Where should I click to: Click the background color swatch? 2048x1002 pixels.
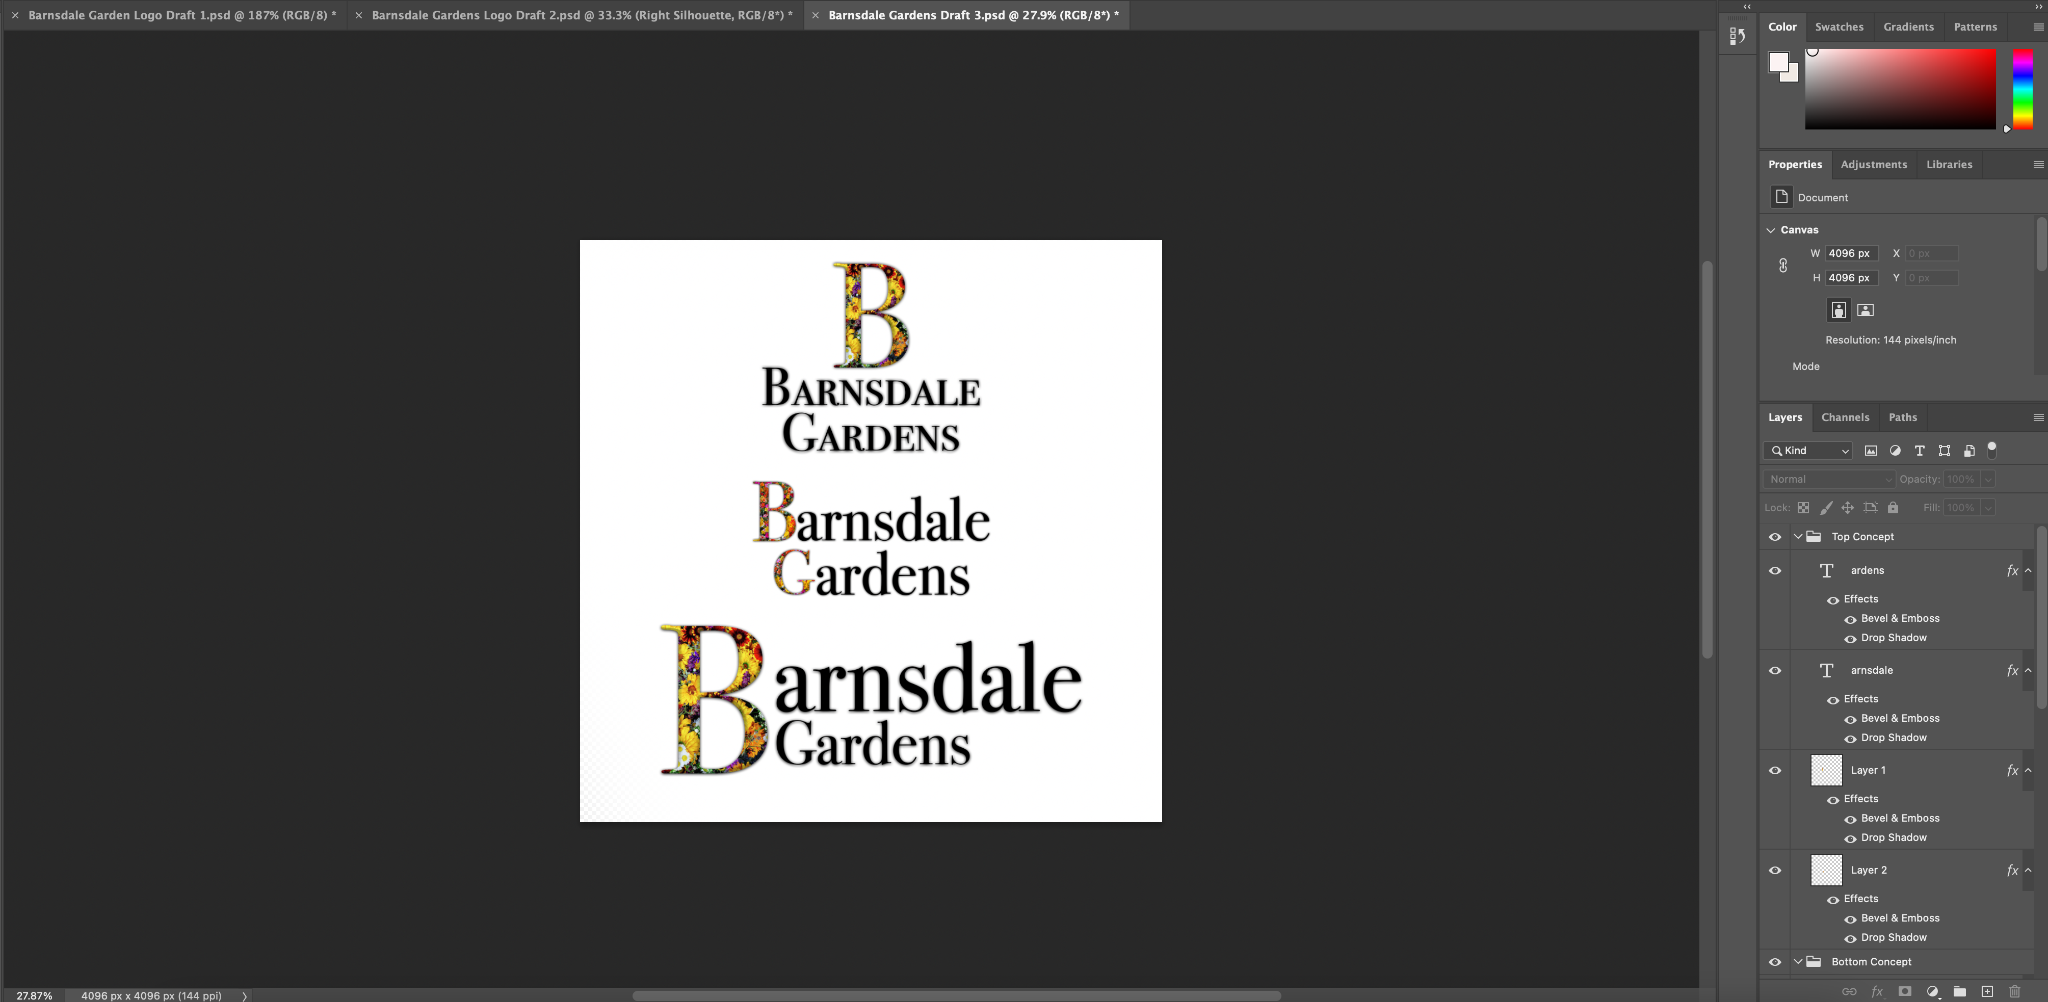pyautogui.click(x=1791, y=75)
